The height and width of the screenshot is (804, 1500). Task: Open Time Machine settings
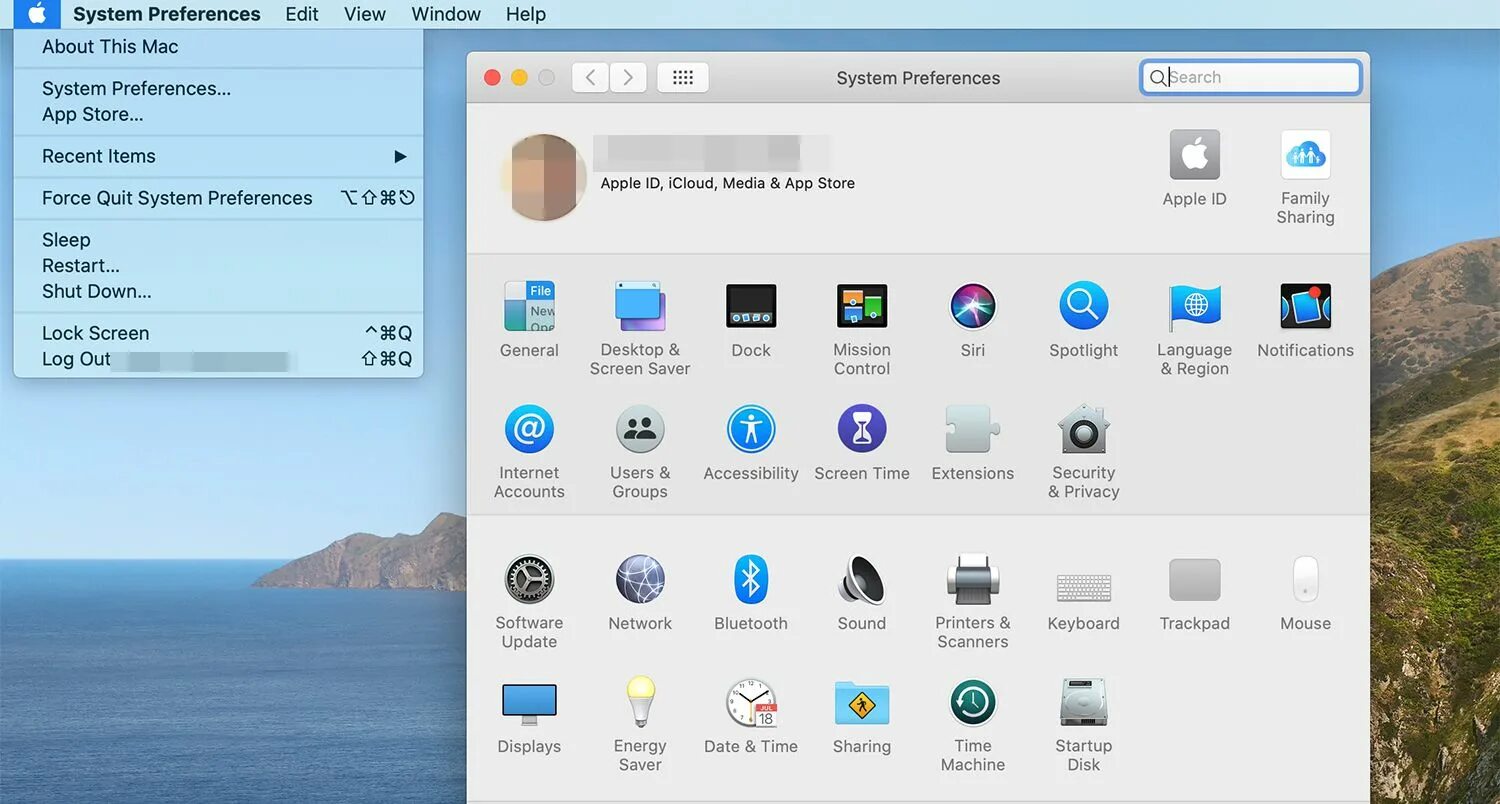973,724
